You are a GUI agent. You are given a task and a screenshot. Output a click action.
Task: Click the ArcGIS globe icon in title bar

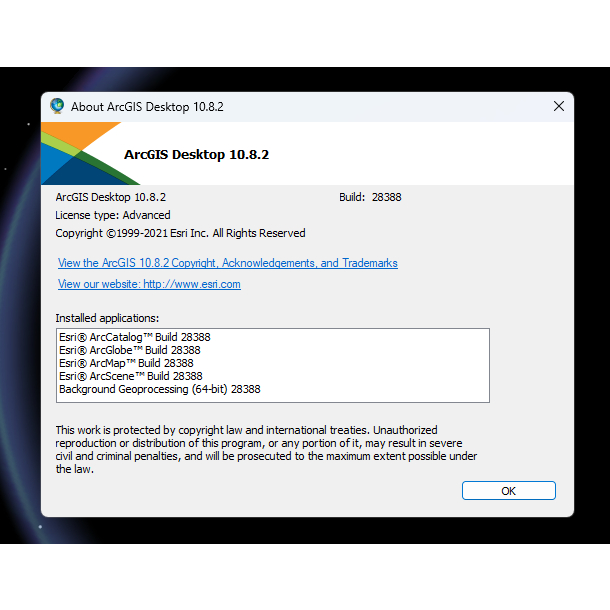pos(57,106)
